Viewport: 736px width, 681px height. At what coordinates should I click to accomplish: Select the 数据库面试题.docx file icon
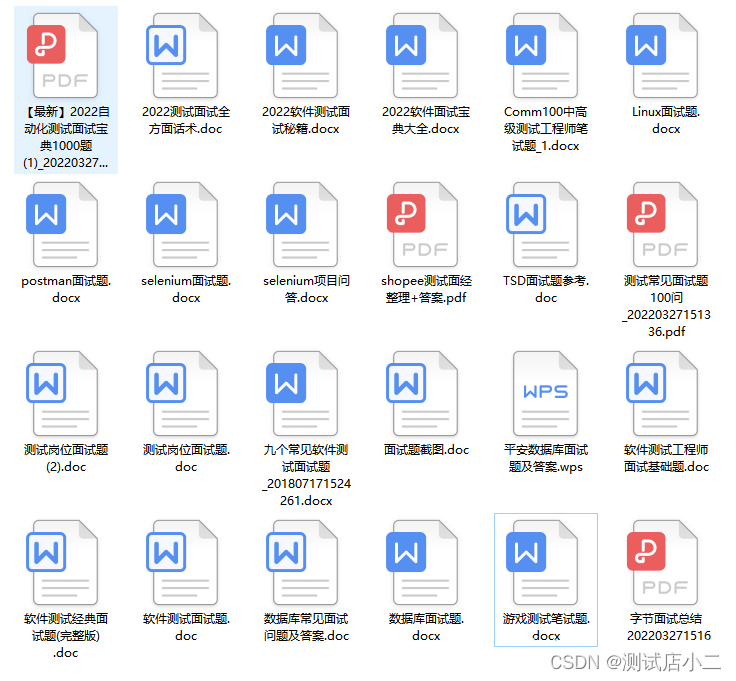[x=422, y=562]
